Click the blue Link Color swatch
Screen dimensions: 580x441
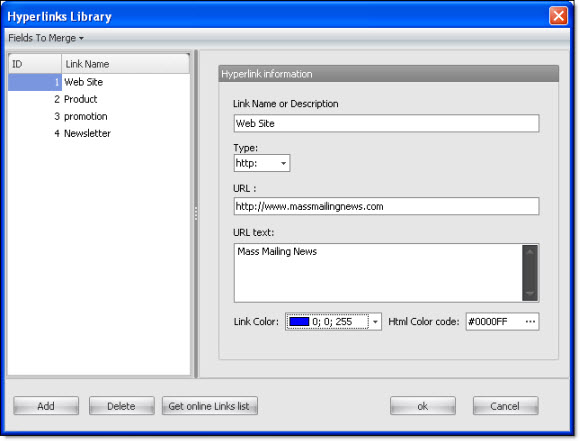299,322
